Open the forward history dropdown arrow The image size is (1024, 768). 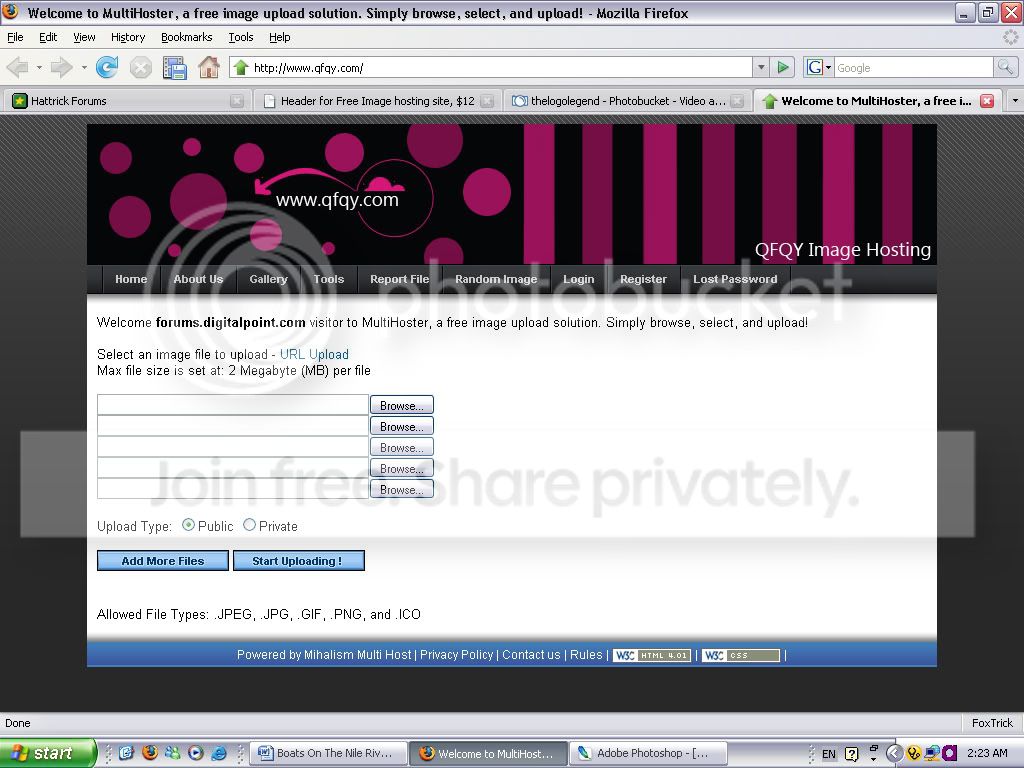pyautogui.click(x=84, y=67)
